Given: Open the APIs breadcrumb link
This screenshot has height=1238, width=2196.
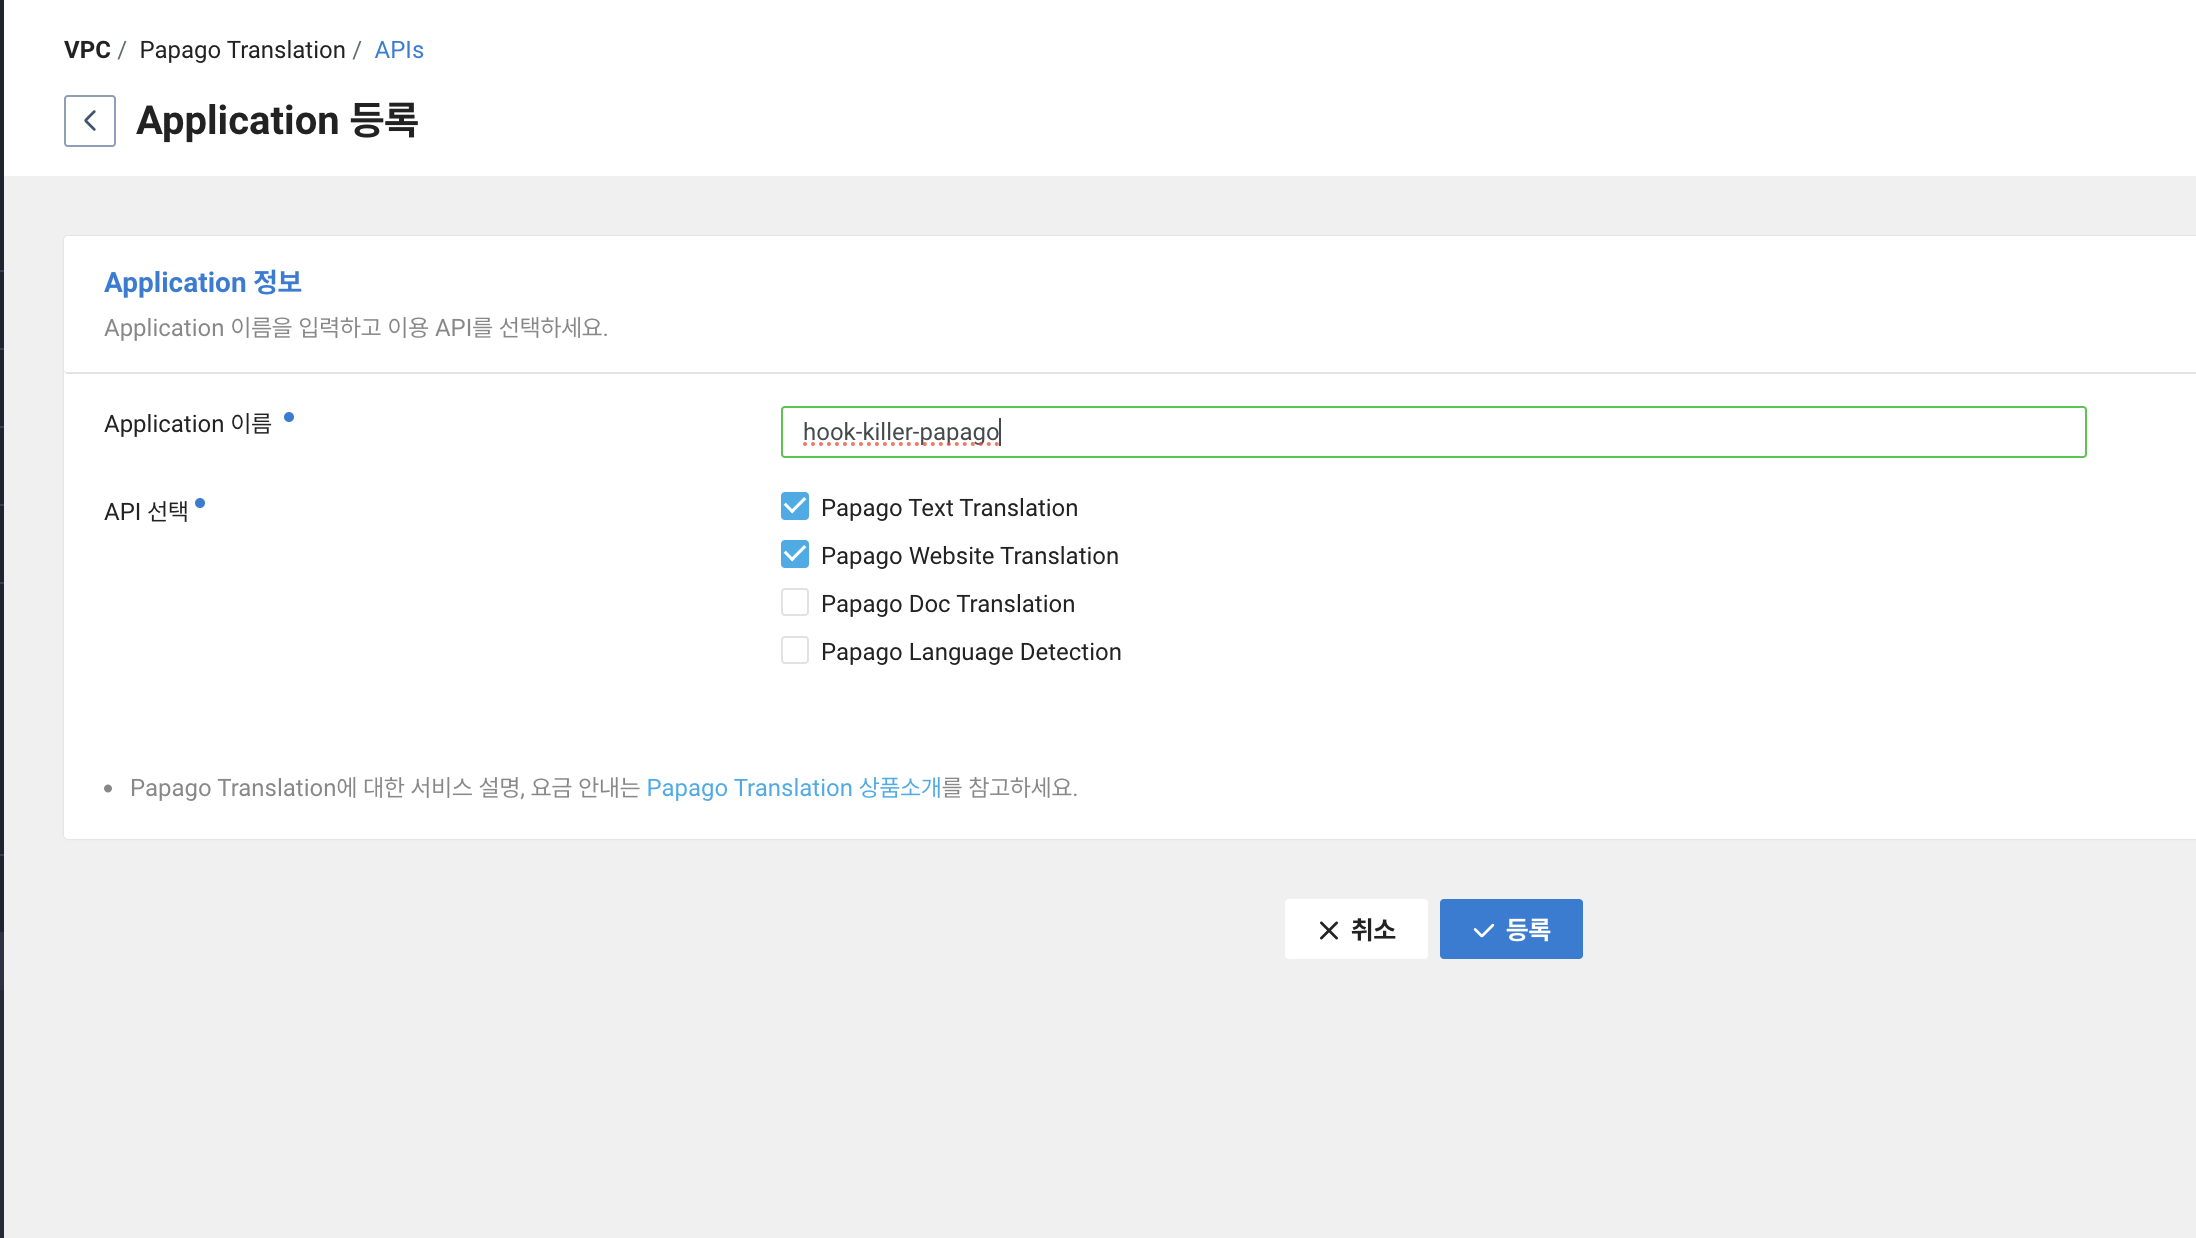Looking at the screenshot, I should click(399, 50).
